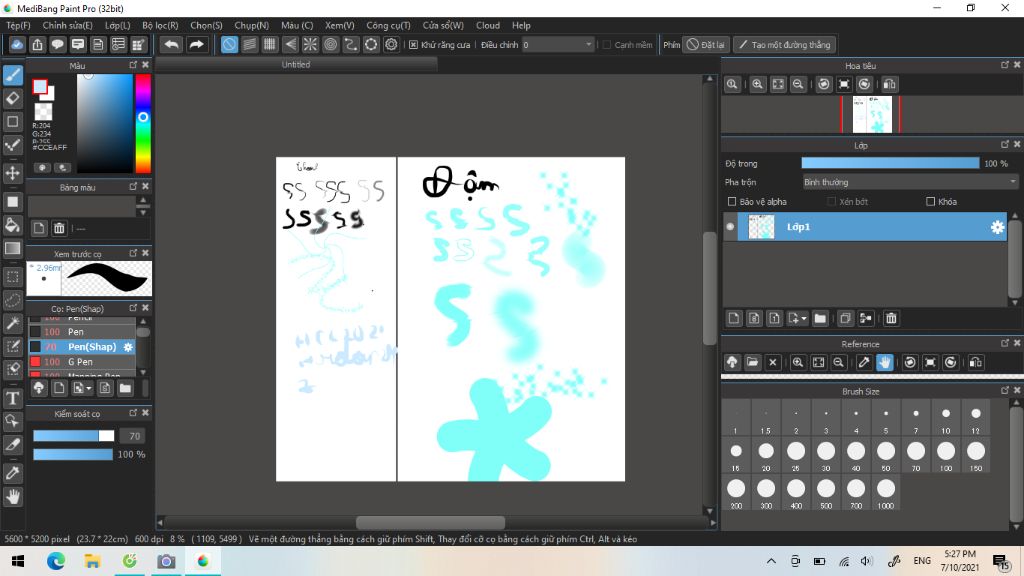Adjust the brush size slider at 70

pyautogui.click(x=73, y=436)
